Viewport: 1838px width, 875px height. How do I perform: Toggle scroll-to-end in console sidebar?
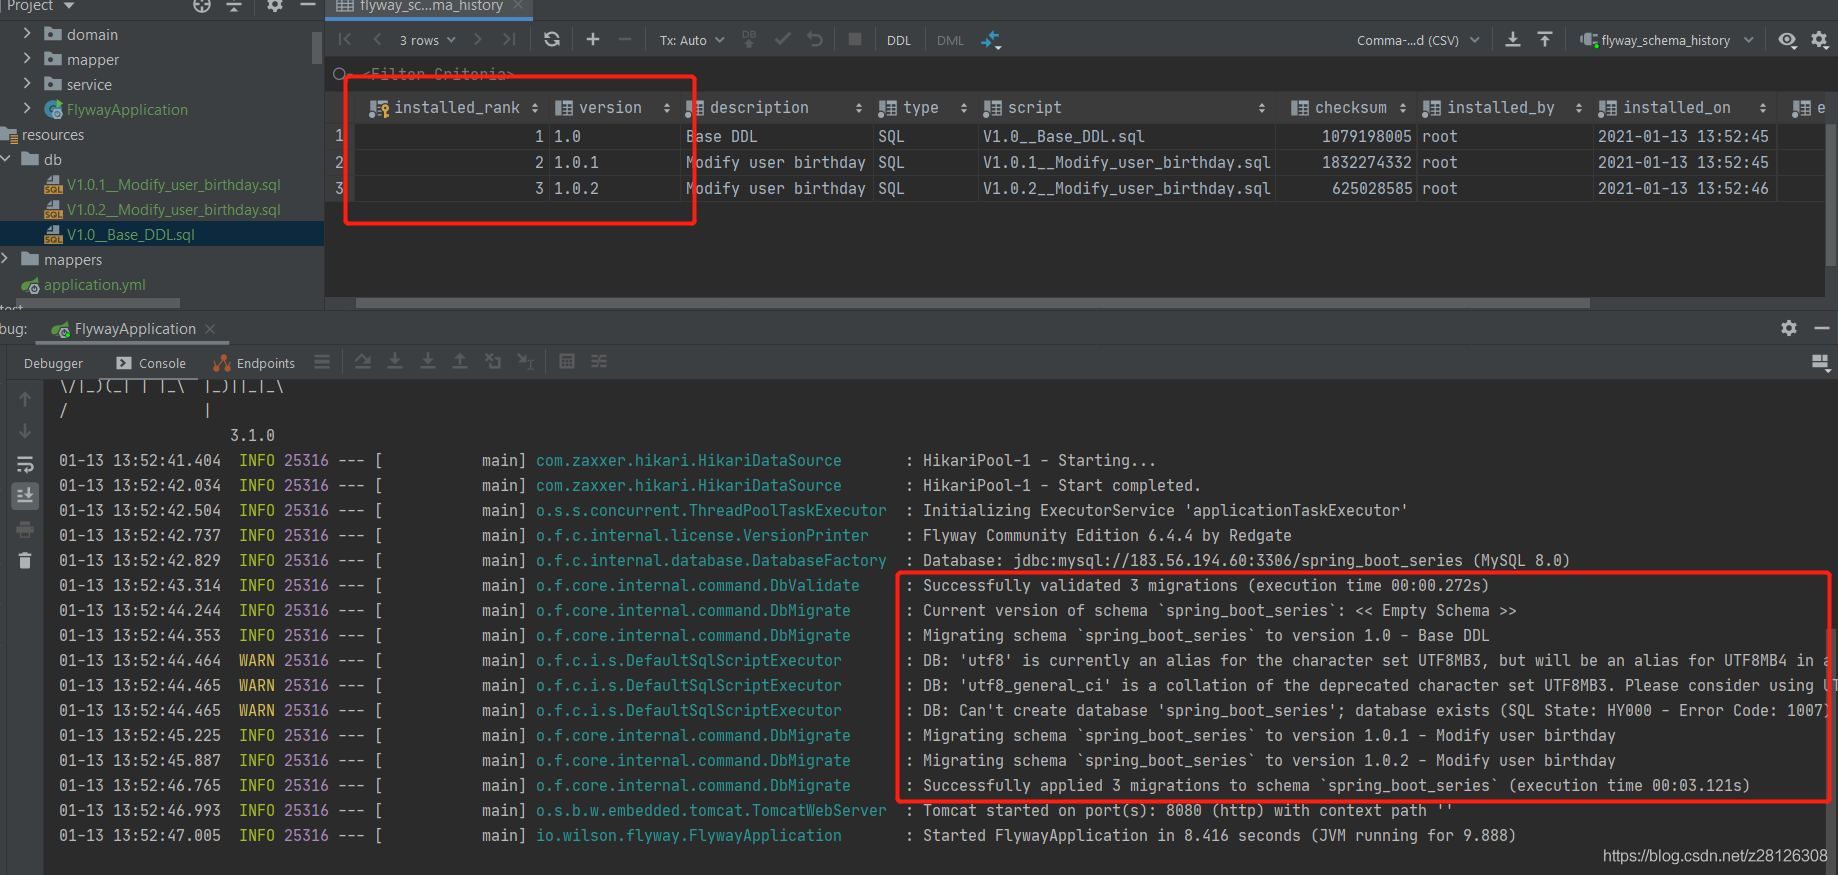(25, 496)
